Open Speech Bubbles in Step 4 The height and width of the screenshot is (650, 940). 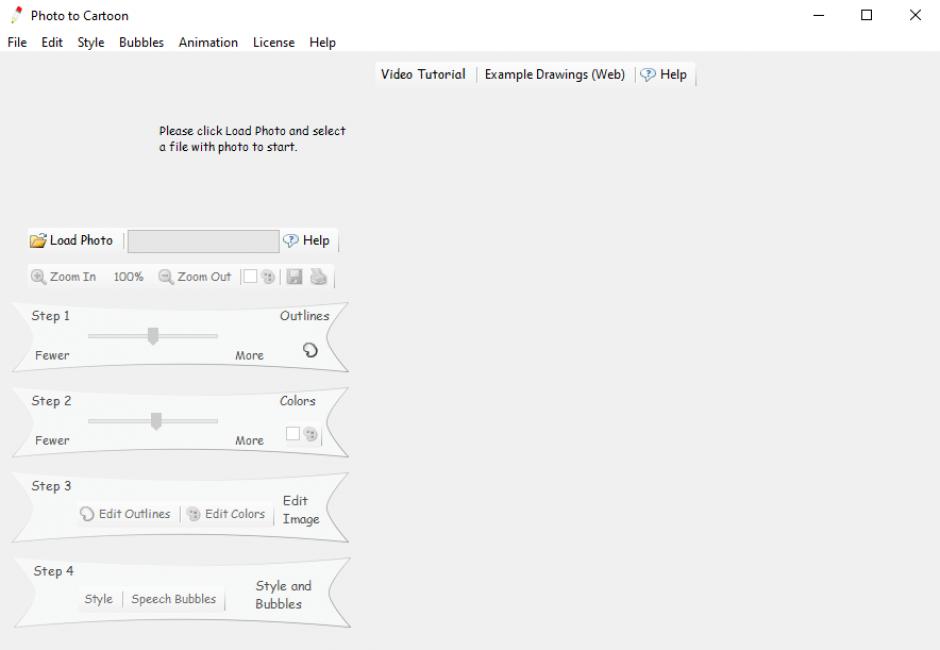(x=174, y=599)
